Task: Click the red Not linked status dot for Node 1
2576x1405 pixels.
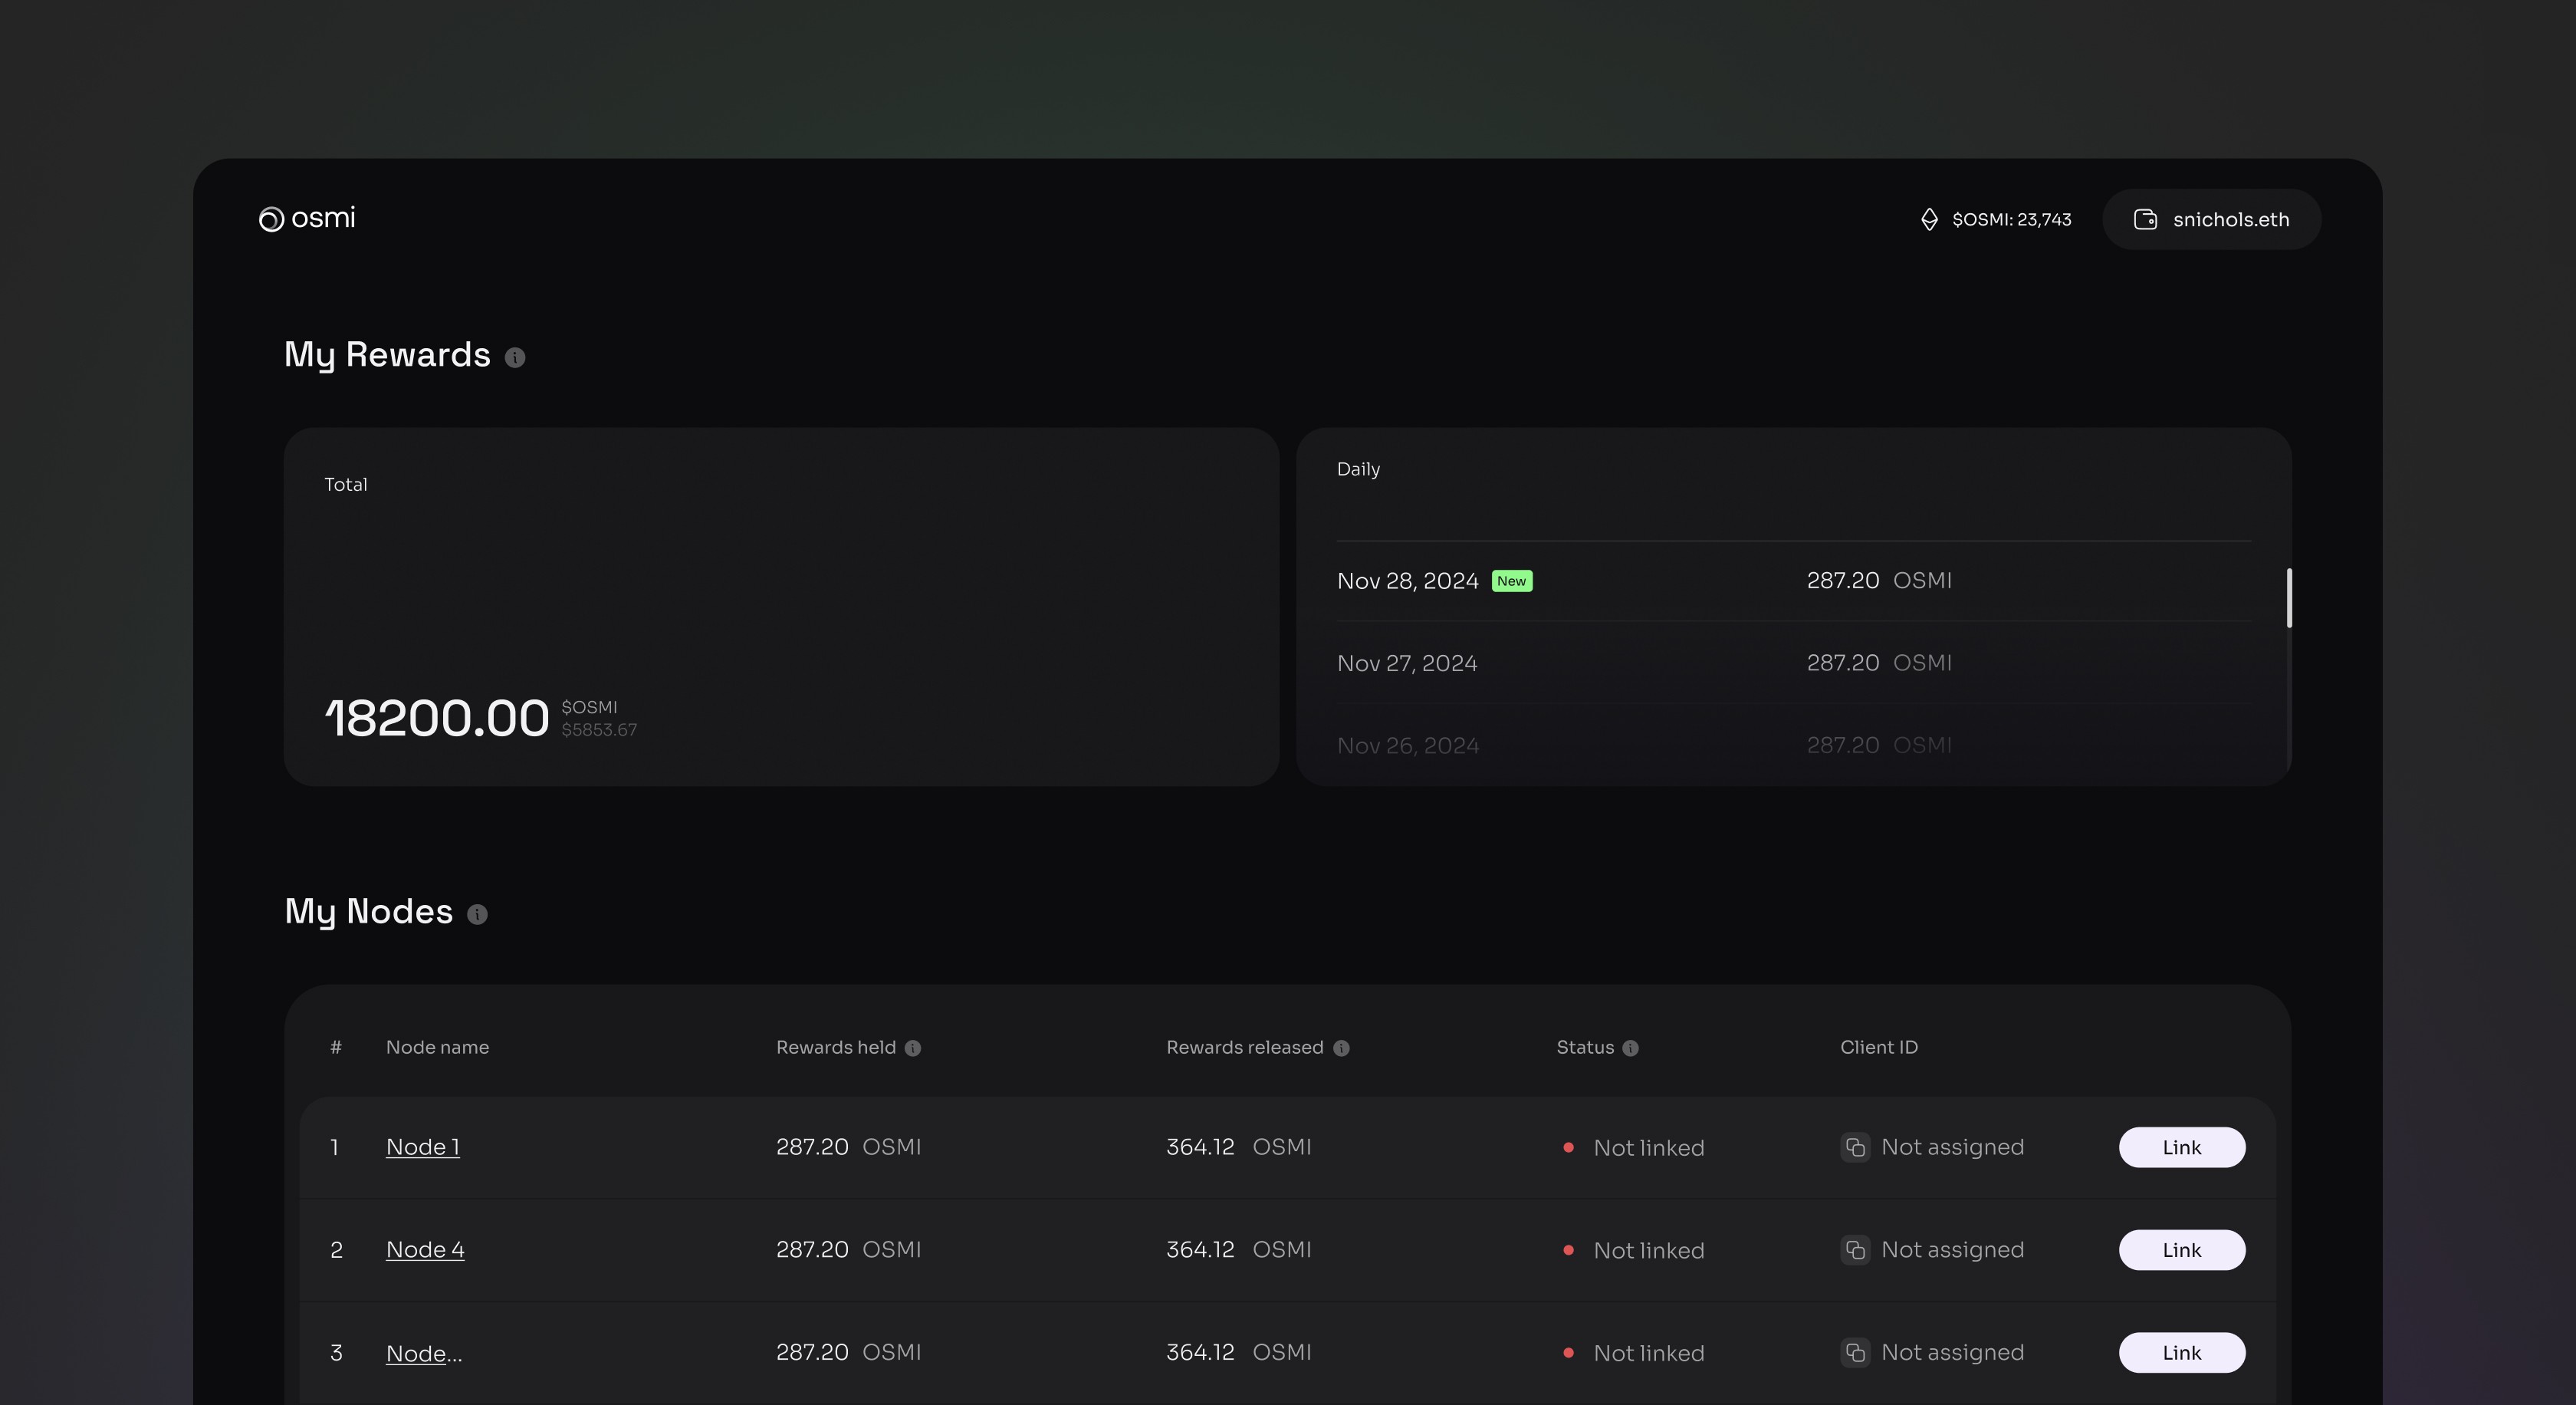Action: 1569,1149
